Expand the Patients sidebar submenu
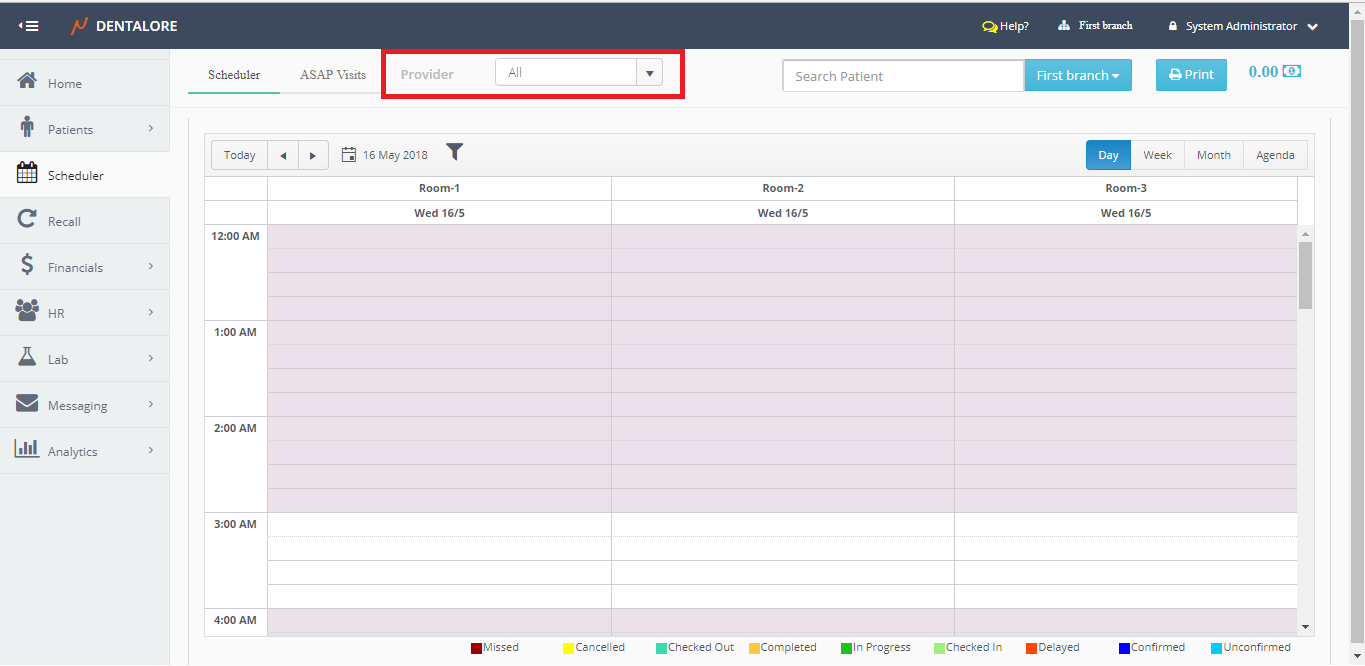Image resolution: width=1365 pixels, height=666 pixels. click(150, 128)
